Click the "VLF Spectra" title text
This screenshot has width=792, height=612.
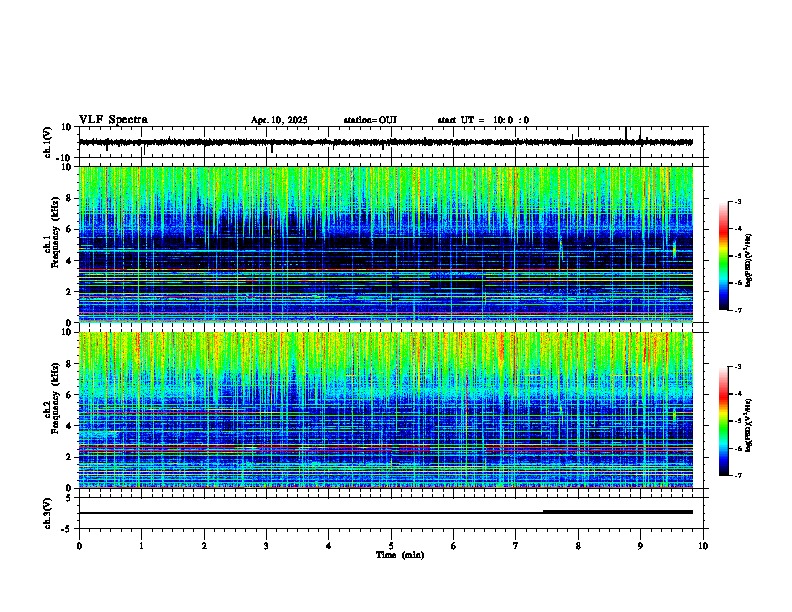113,120
